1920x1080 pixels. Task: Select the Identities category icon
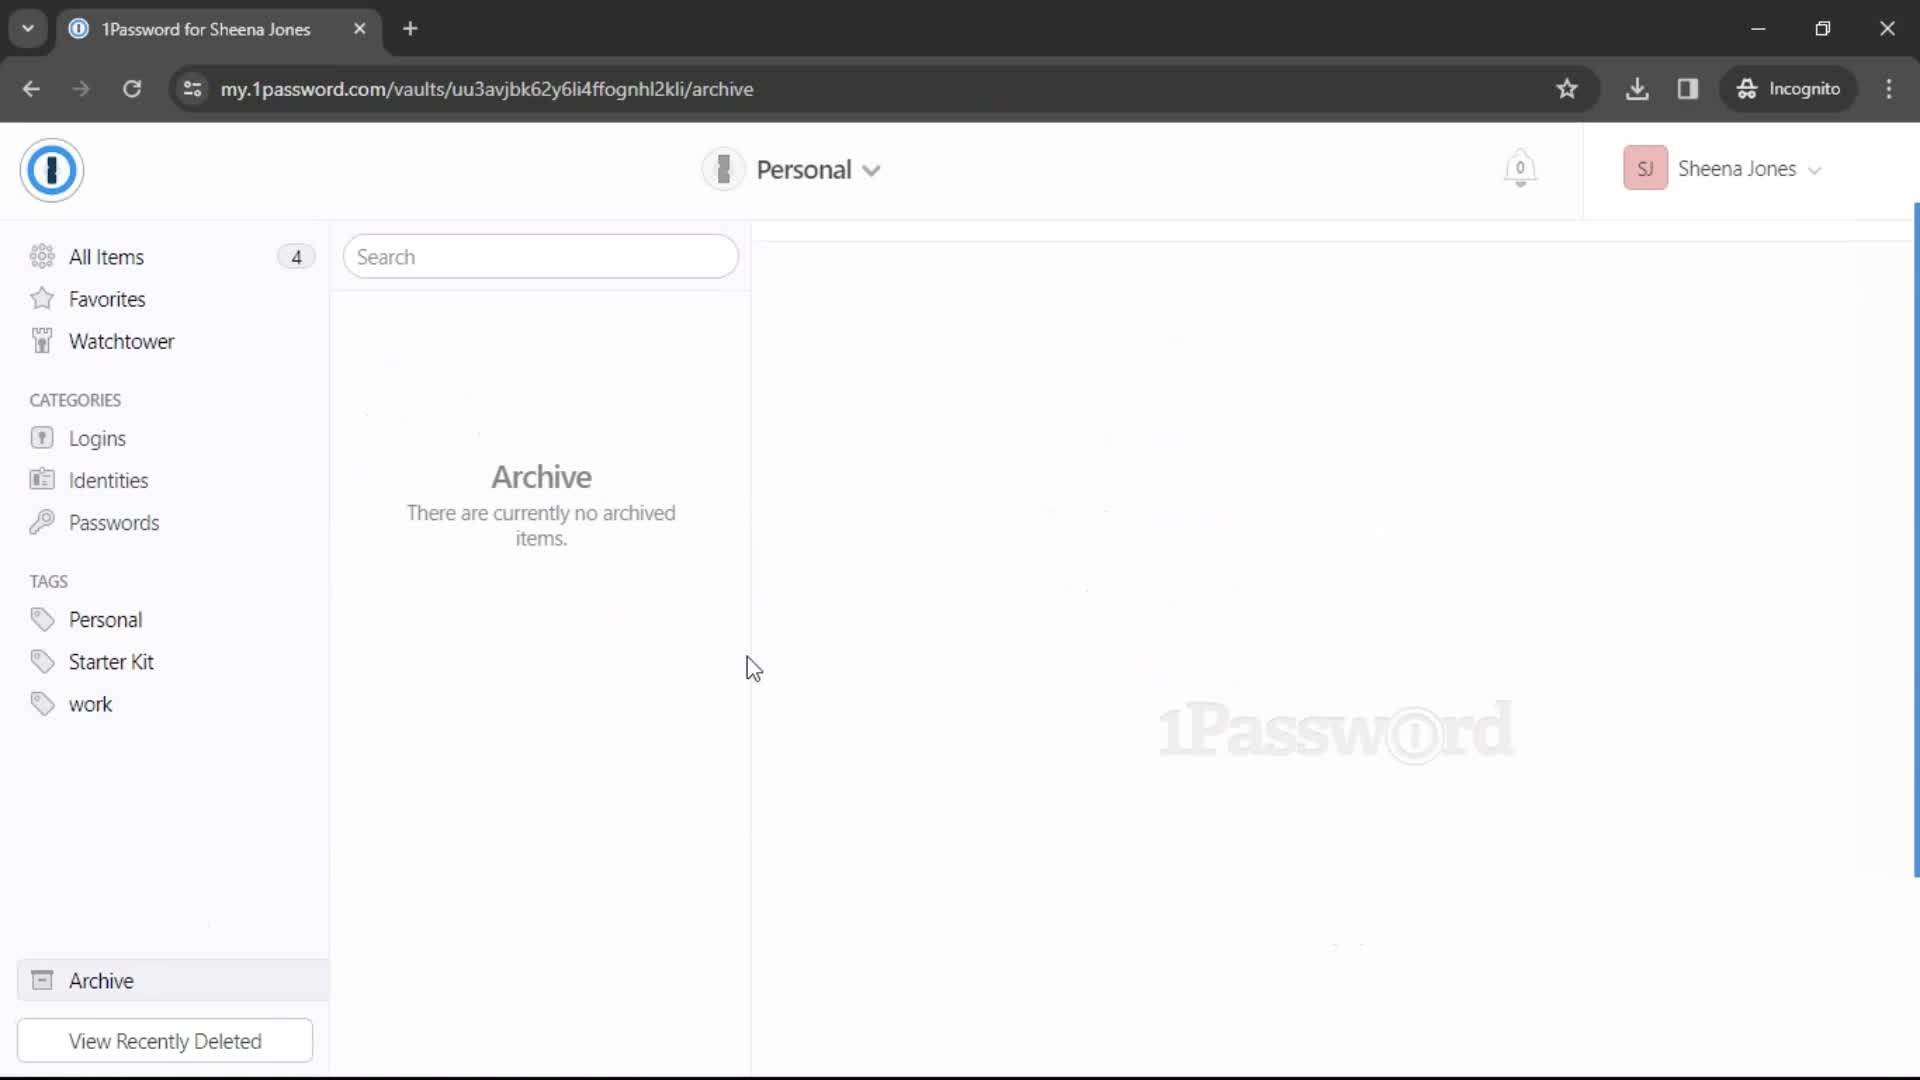coord(41,480)
